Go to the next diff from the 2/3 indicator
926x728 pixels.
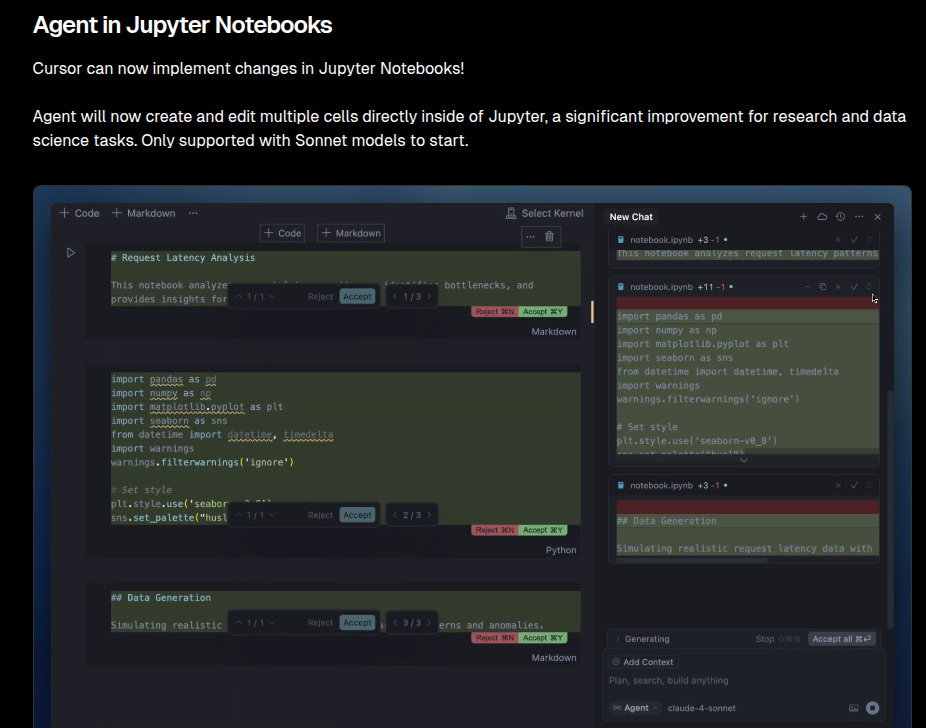[x=429, y=515]
